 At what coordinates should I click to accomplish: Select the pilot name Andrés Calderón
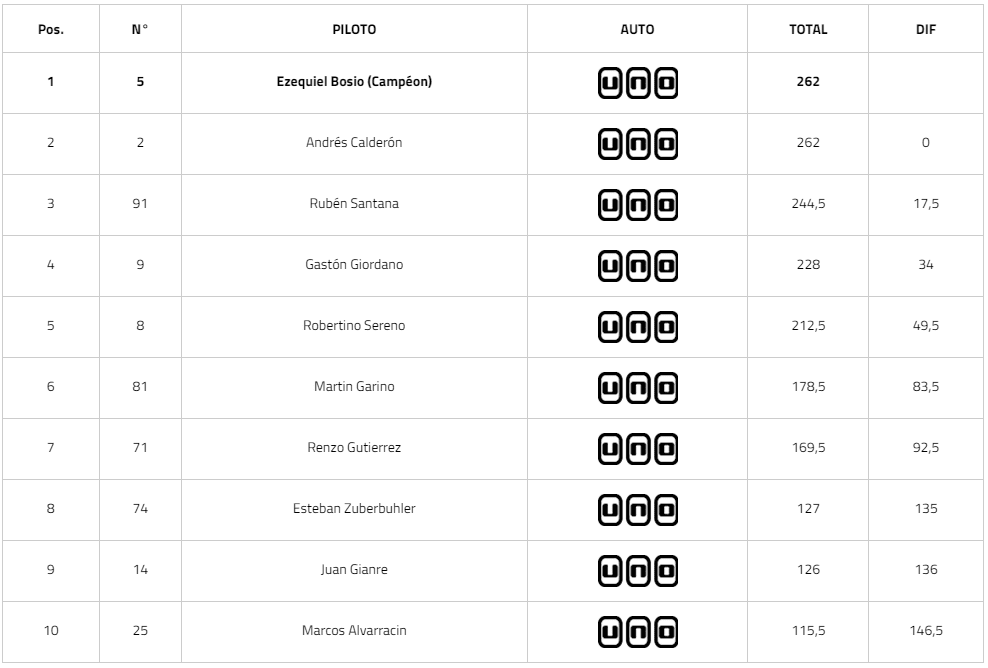click(354, 143)
